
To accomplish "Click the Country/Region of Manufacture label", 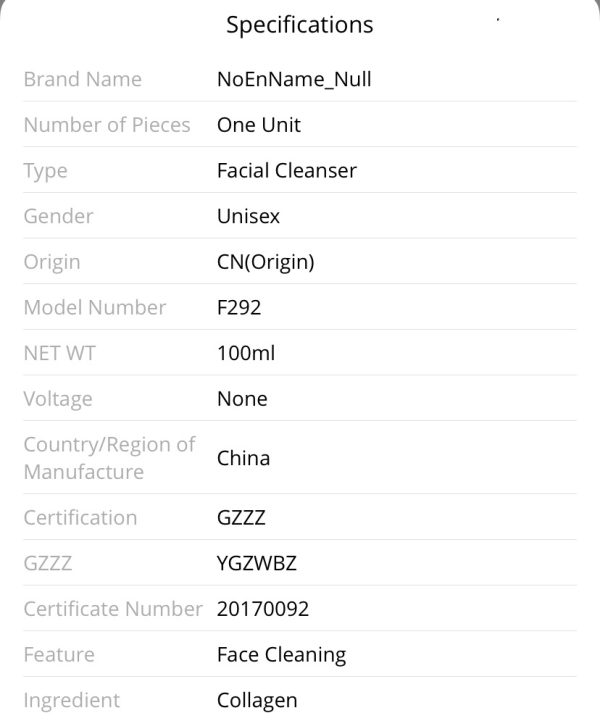I will click(109, 458).
